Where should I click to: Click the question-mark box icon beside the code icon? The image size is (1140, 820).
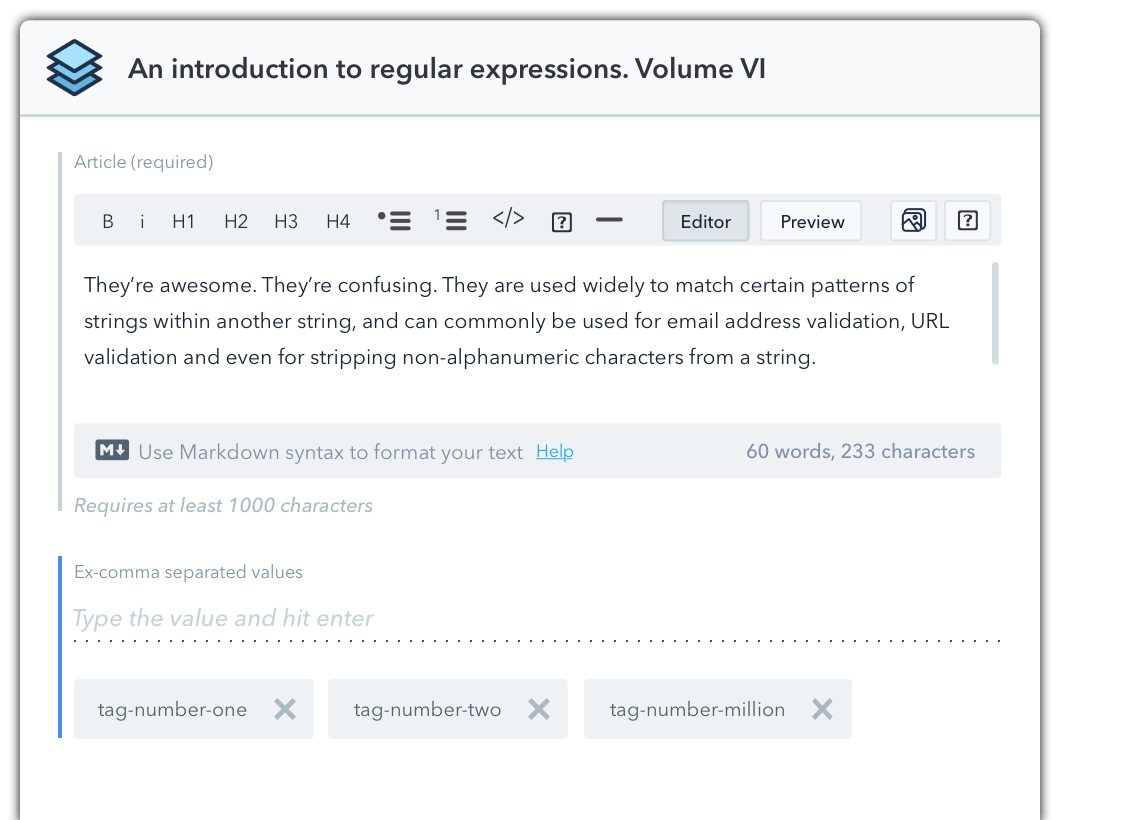click(561, 222)
